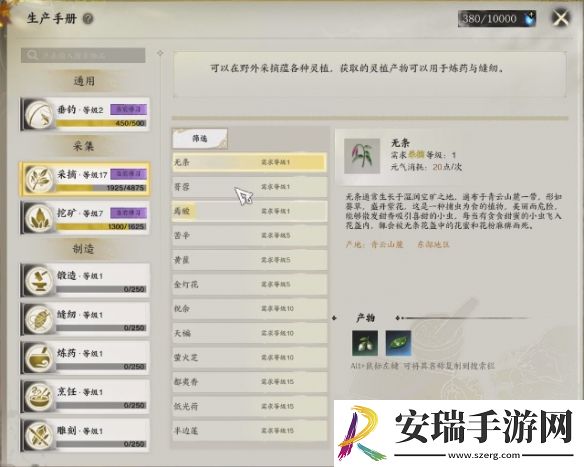This screenshot has width=584, height=467.
Task: Click the first product item thumbnail under 产物
Action: 365,343
